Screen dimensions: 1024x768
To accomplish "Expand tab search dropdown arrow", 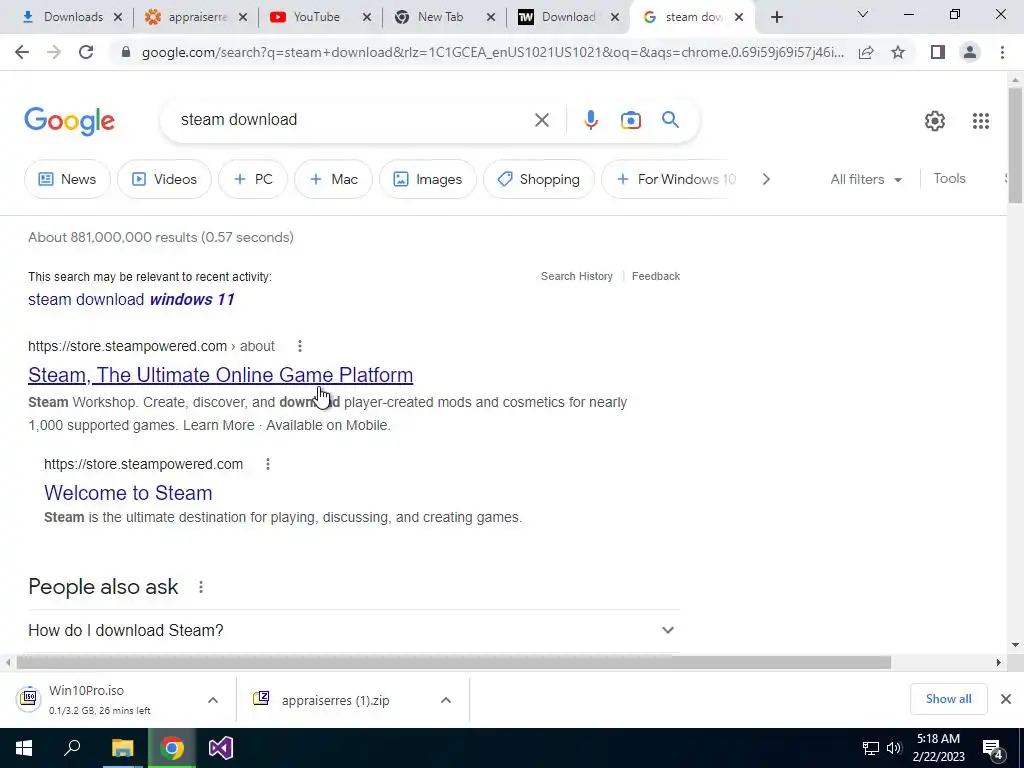I will pyautogui.click(x=863, y=14).
